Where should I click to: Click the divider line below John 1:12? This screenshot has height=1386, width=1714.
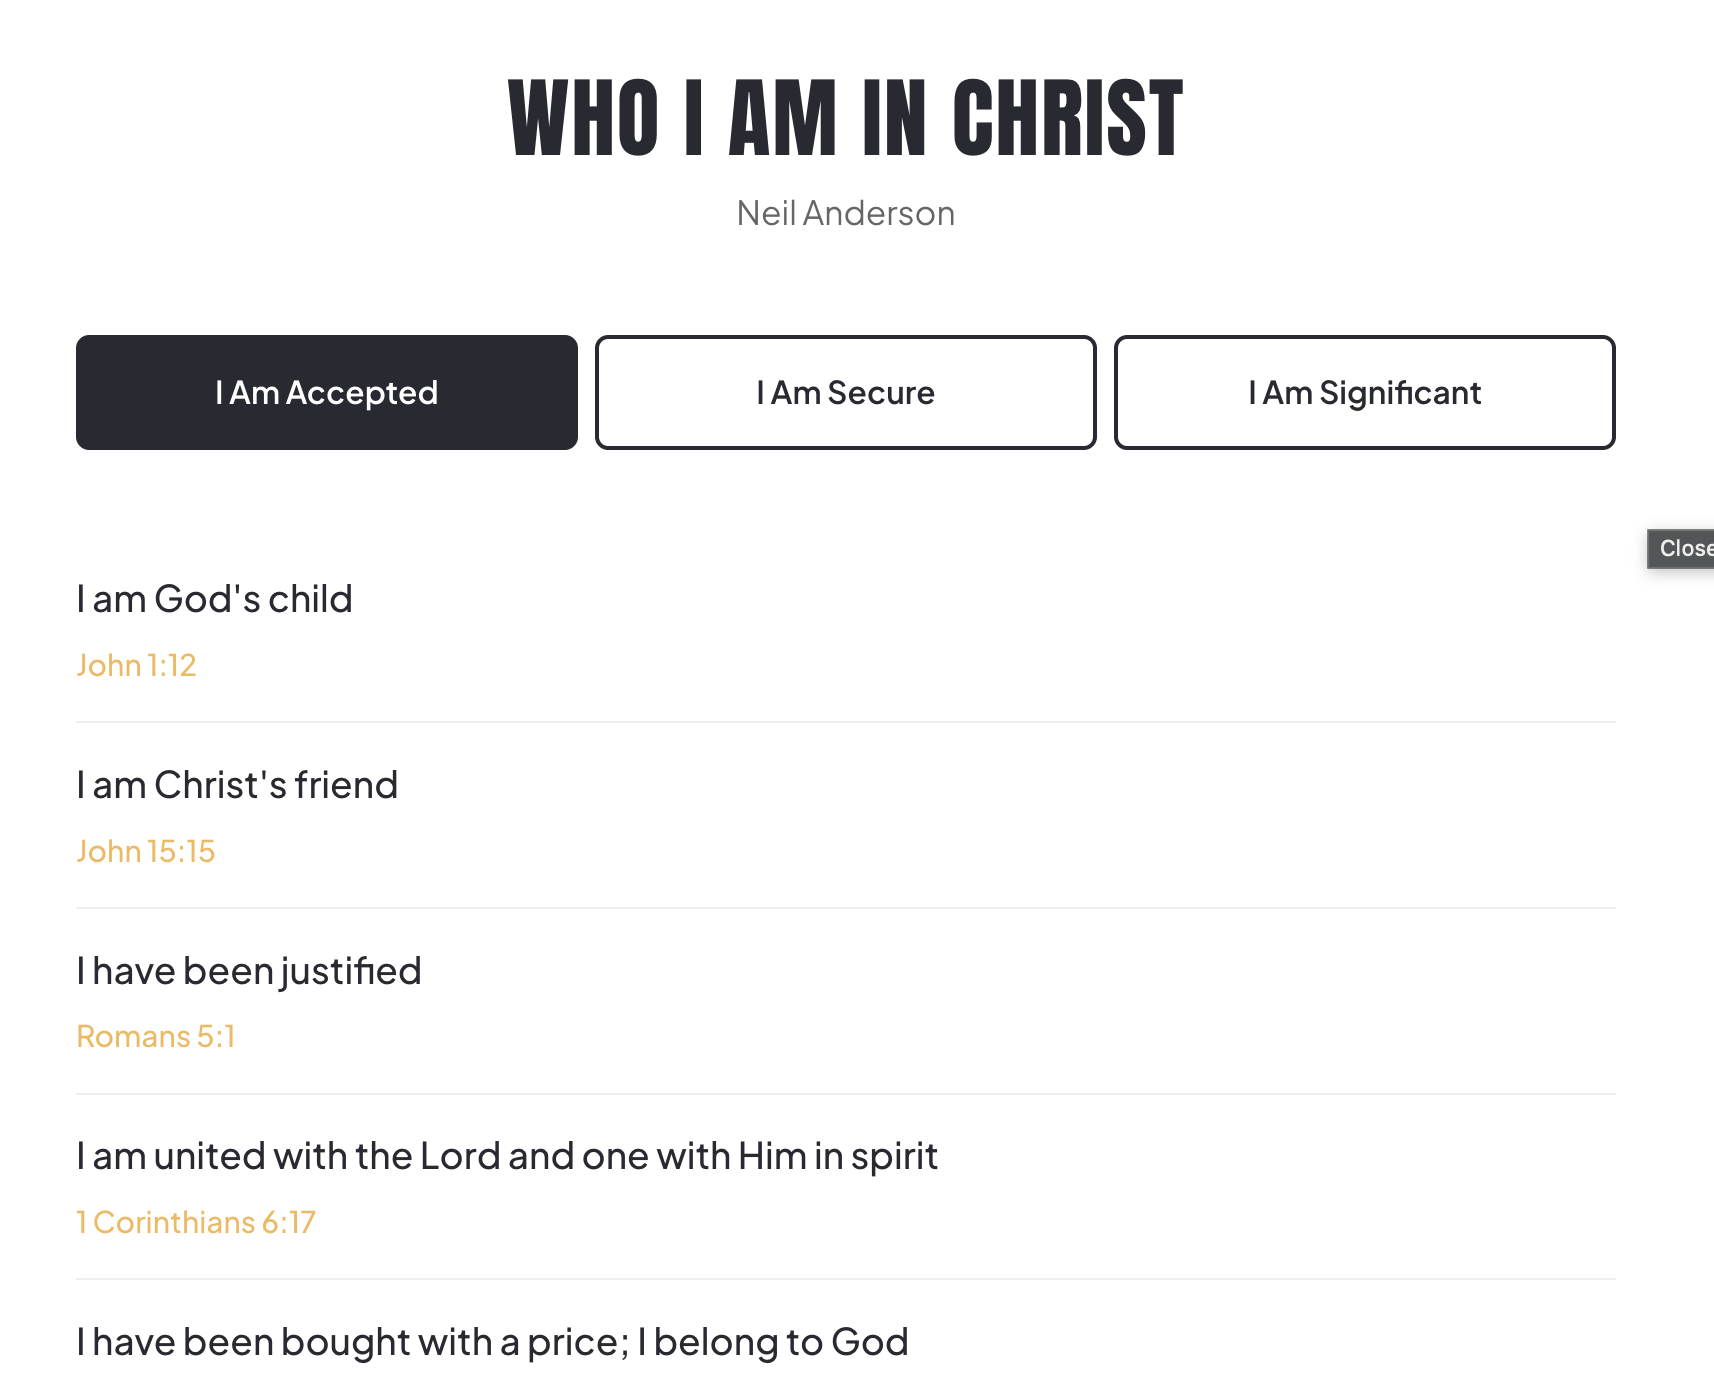[845, 722]
